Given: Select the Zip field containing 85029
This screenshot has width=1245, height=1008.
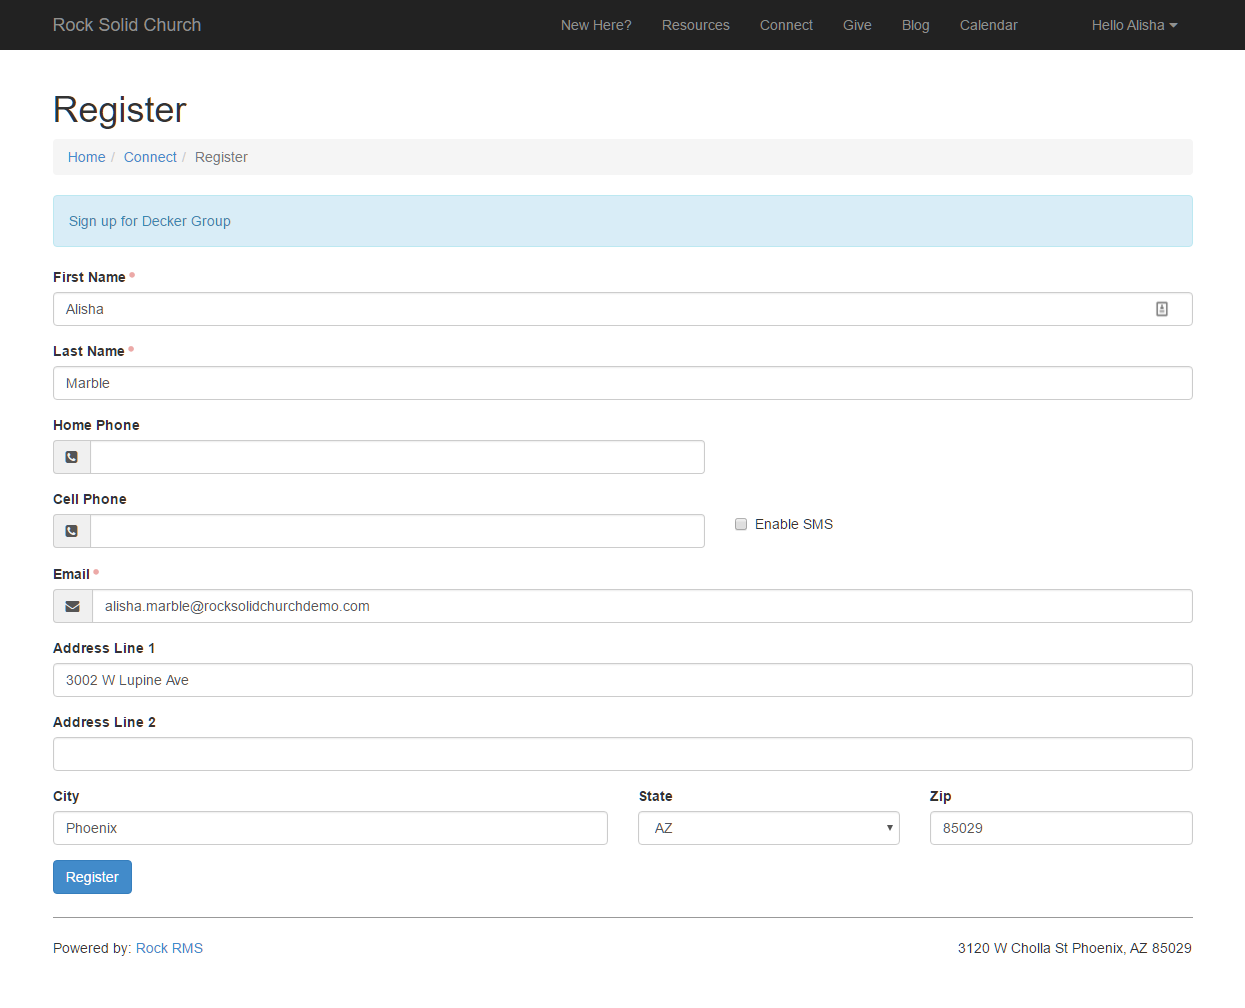Looking at the screenshot, I should click(x=1060, y=828).
